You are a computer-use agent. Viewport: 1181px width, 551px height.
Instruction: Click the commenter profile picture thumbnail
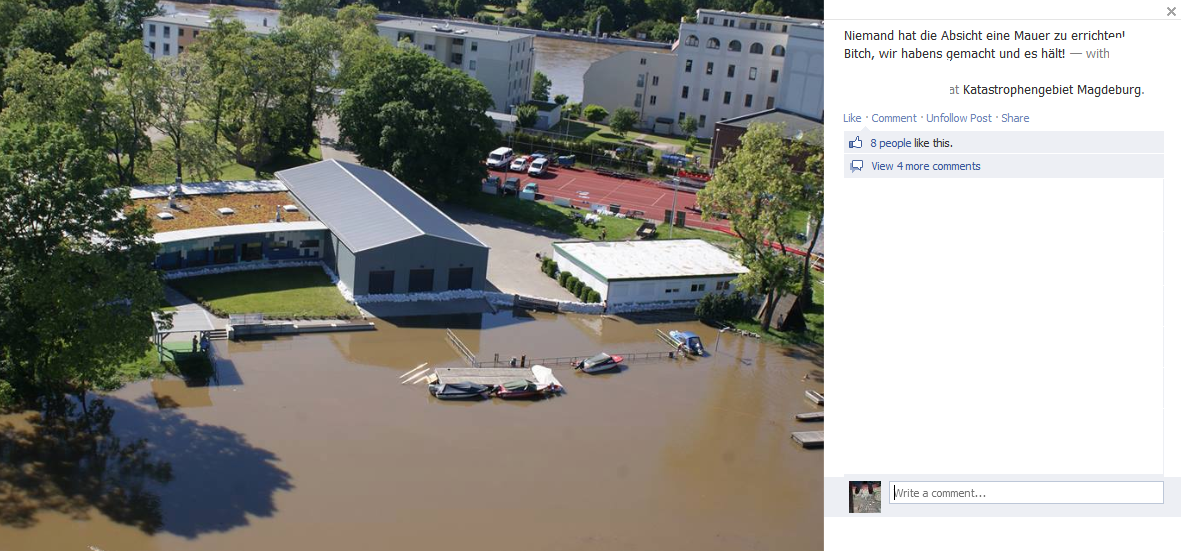coord(865,497)
